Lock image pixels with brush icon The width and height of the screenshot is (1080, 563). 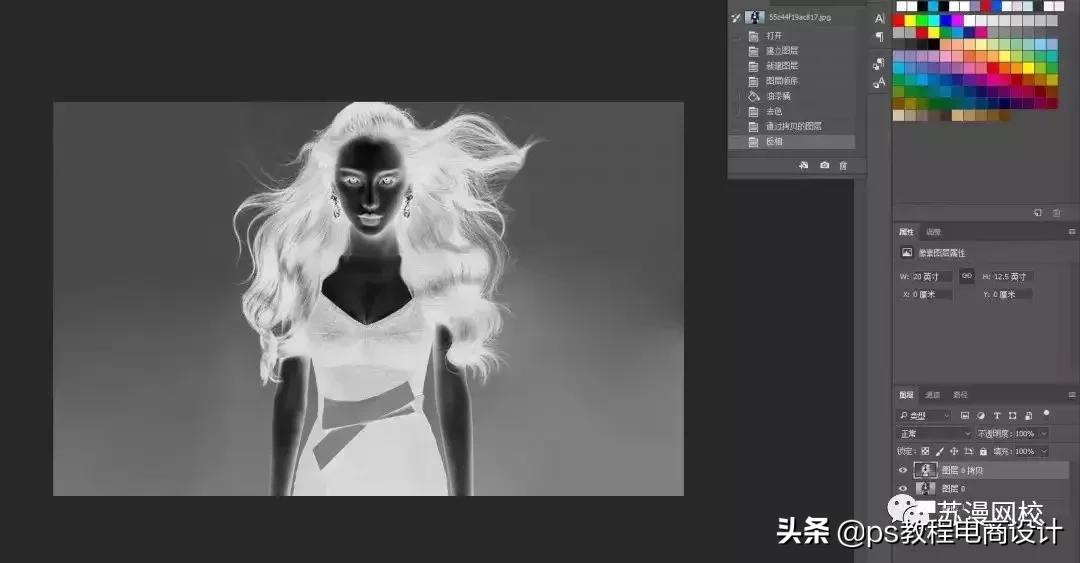pyautogui.click(x=939, y=451)
